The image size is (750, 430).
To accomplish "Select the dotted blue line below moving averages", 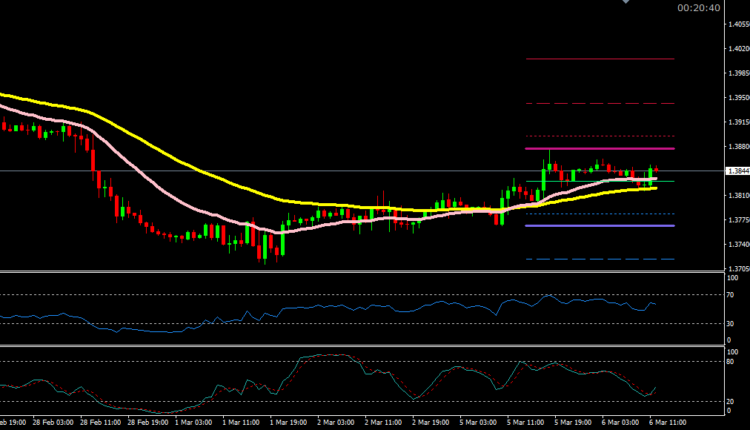I will click(600, 214).
